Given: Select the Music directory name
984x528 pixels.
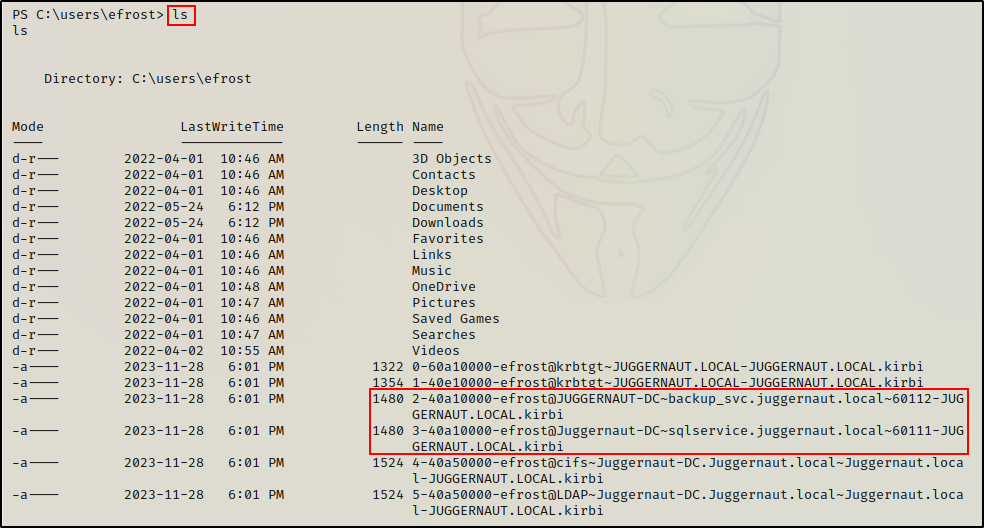Looking at the screenshot, I should (x=432, y=271).
